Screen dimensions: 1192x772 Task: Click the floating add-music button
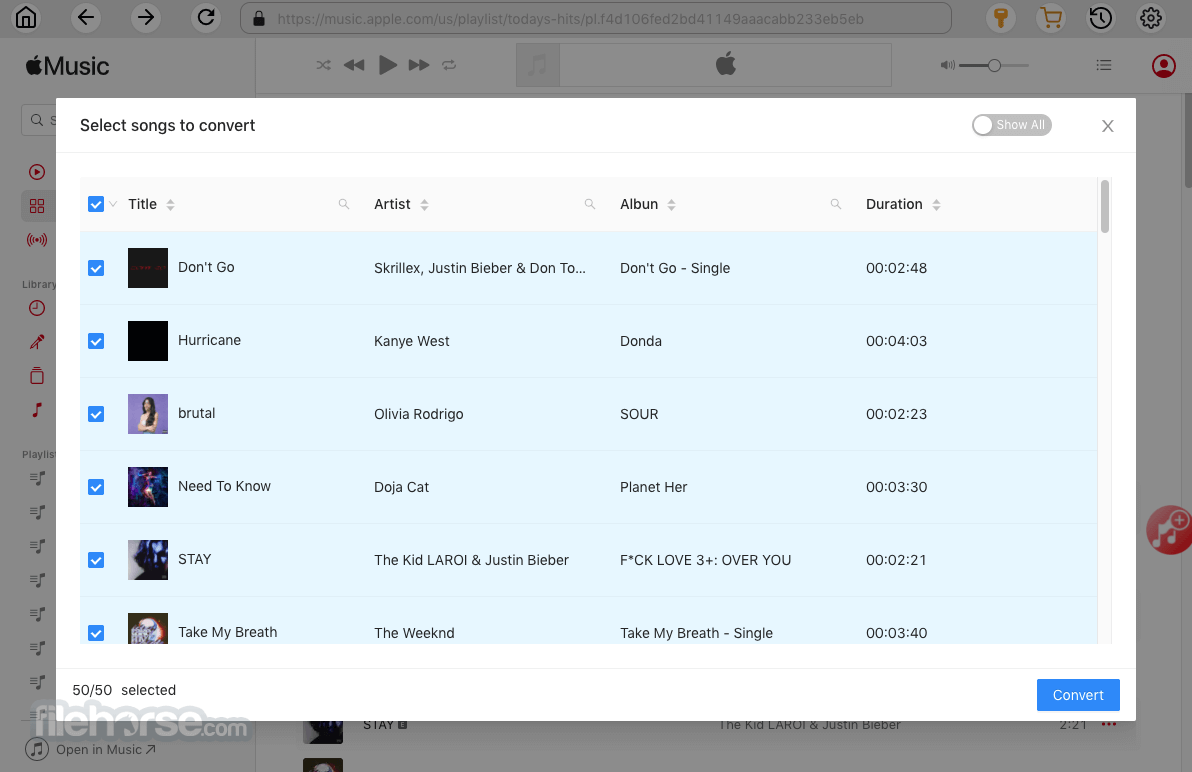coord(1169,530)
